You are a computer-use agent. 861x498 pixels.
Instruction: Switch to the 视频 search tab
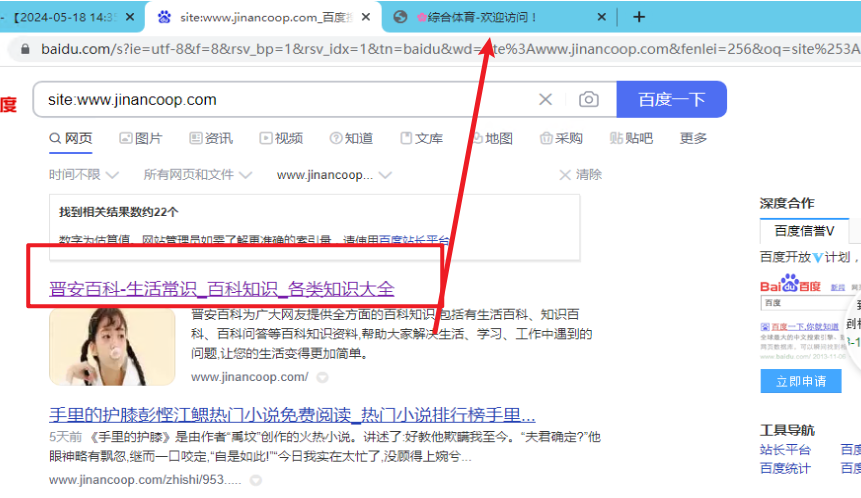[281, 138]
